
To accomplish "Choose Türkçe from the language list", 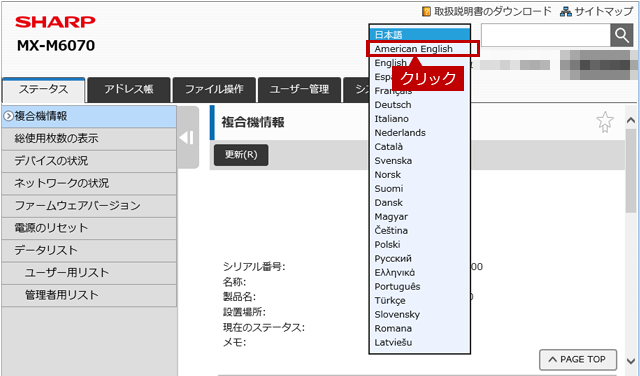I will click(x=420, y=300).
